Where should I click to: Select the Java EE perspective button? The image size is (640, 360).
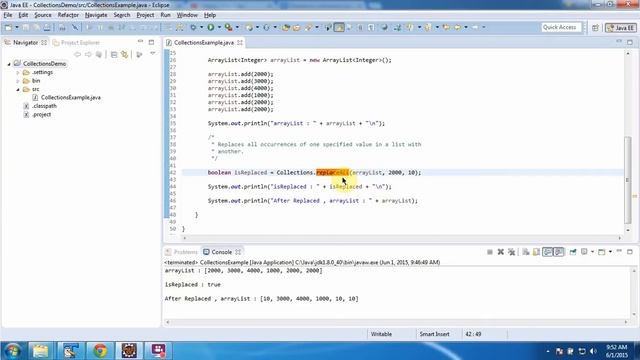pyautogui.click(x=621, y=27)
